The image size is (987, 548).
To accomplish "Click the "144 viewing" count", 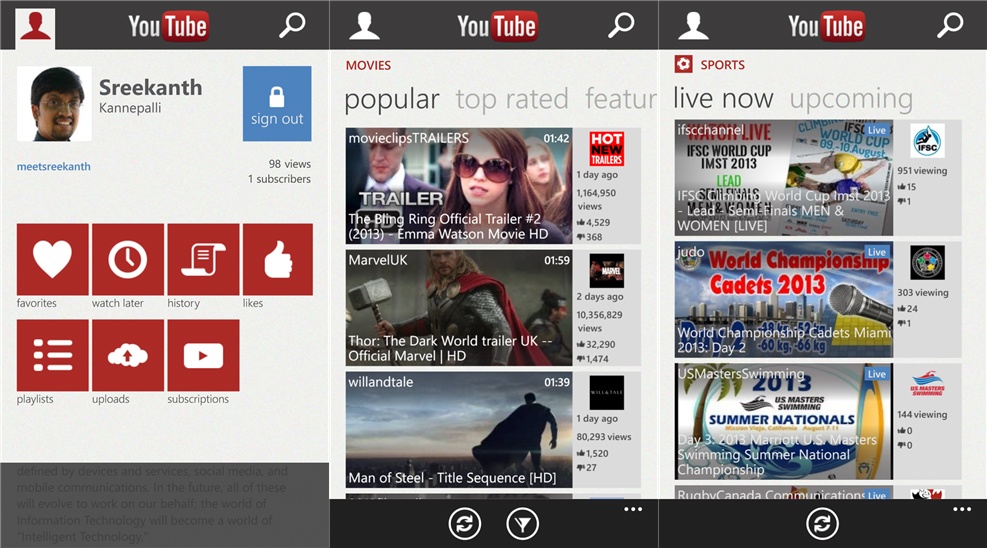I will click(922, 415).
